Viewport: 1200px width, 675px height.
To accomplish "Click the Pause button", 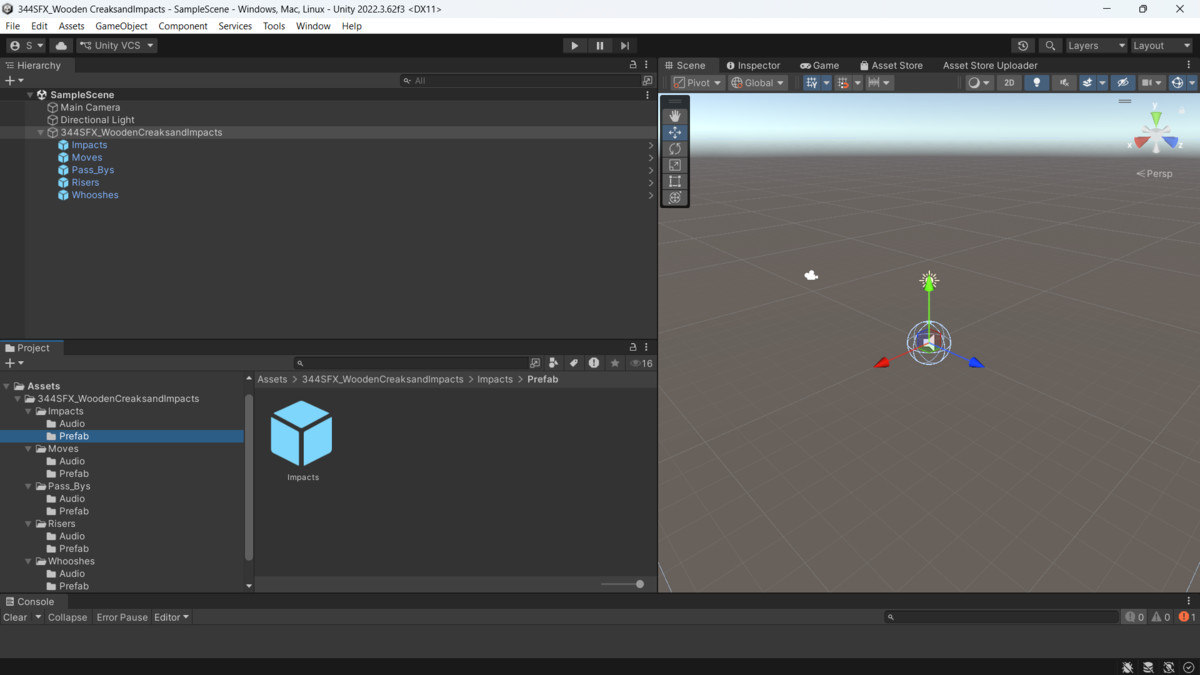I will pyautogui.click(x=600, y=45).
